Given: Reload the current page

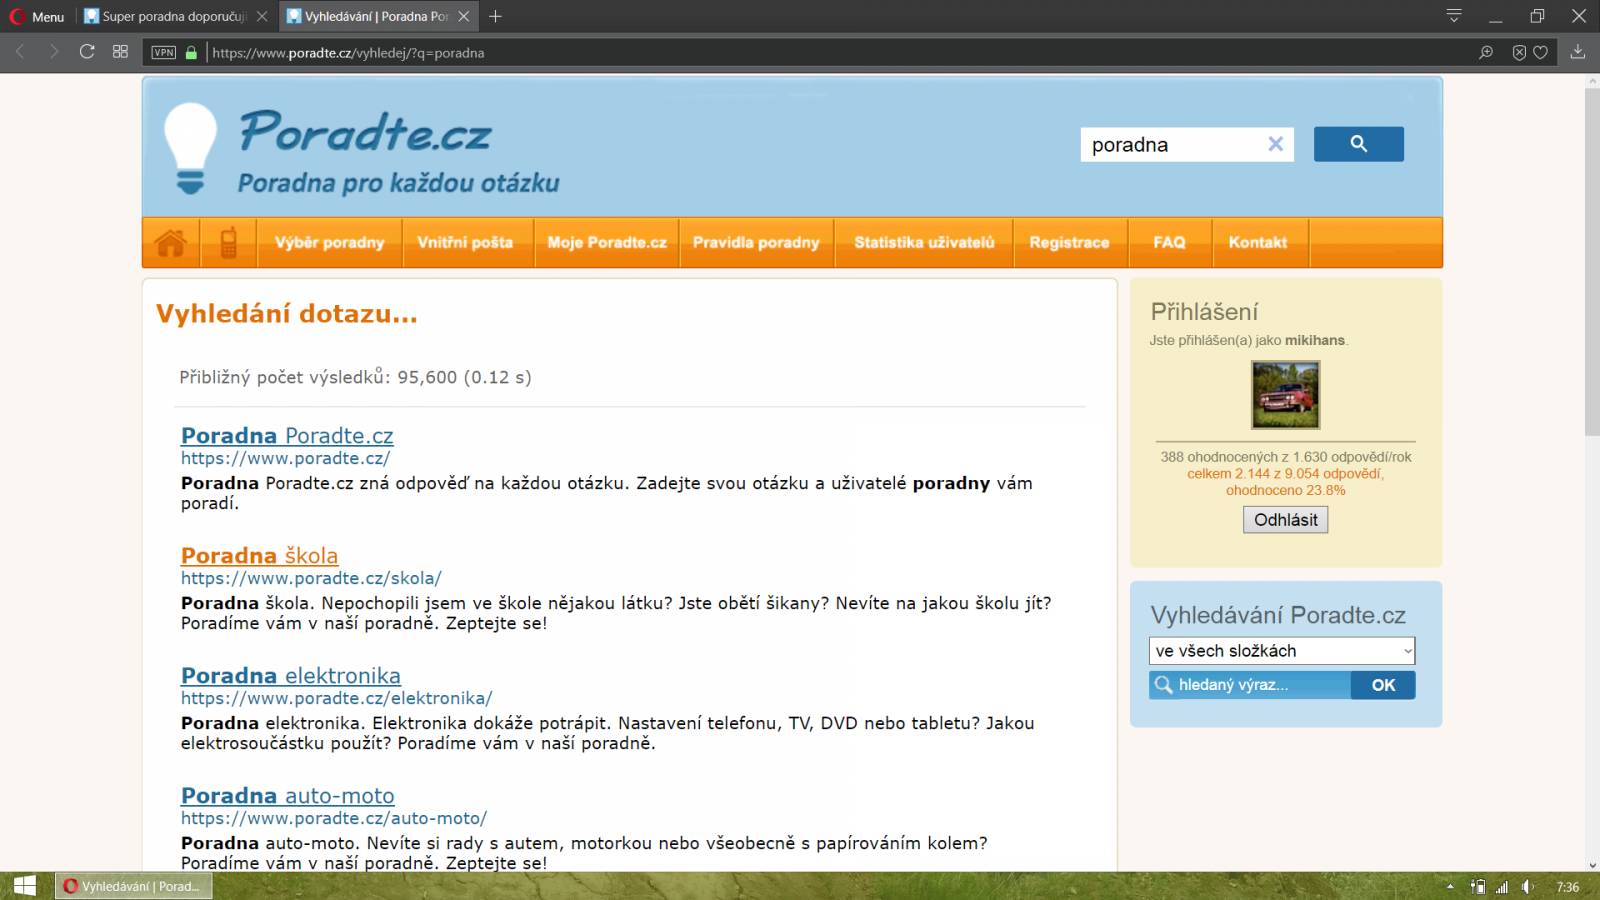Looking at the screenshot, I should point(87,52).
